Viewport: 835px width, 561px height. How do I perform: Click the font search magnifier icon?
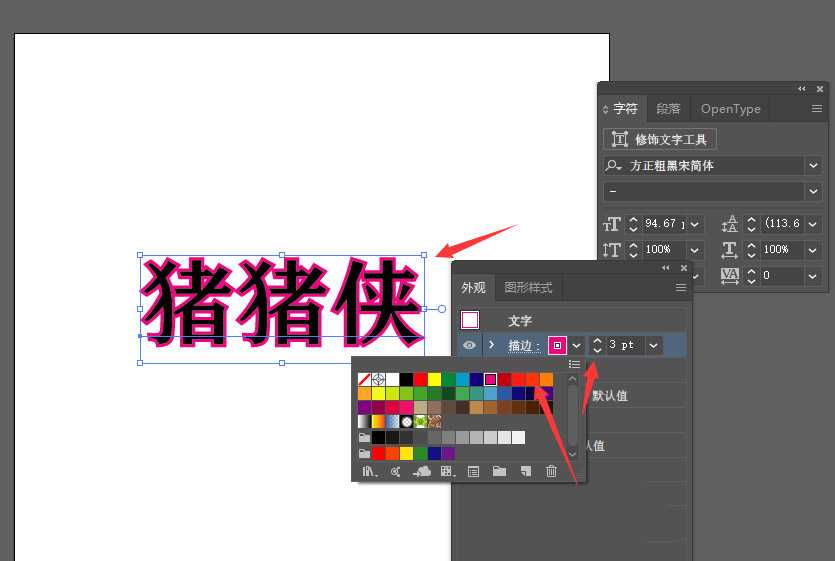[613, 166]
